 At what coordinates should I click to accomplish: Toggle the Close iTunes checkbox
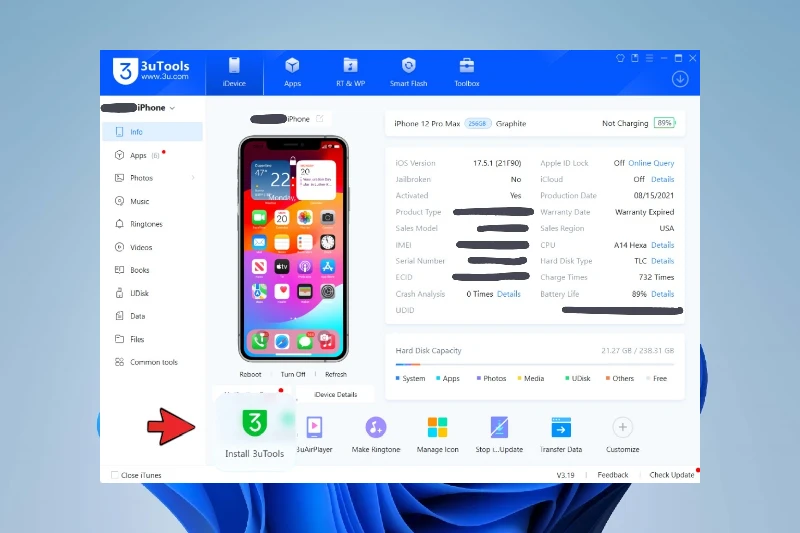115,475
